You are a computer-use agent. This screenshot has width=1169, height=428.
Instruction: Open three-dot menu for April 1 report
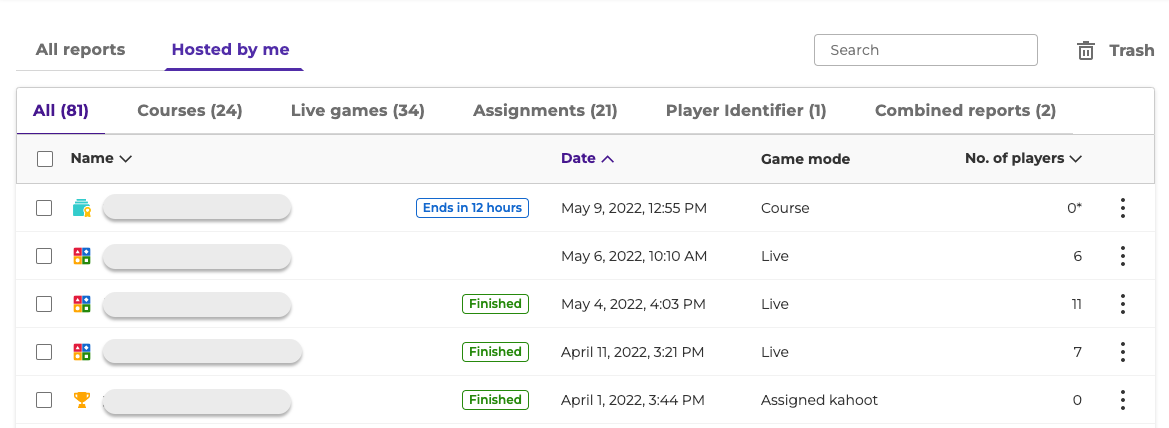1123,400
